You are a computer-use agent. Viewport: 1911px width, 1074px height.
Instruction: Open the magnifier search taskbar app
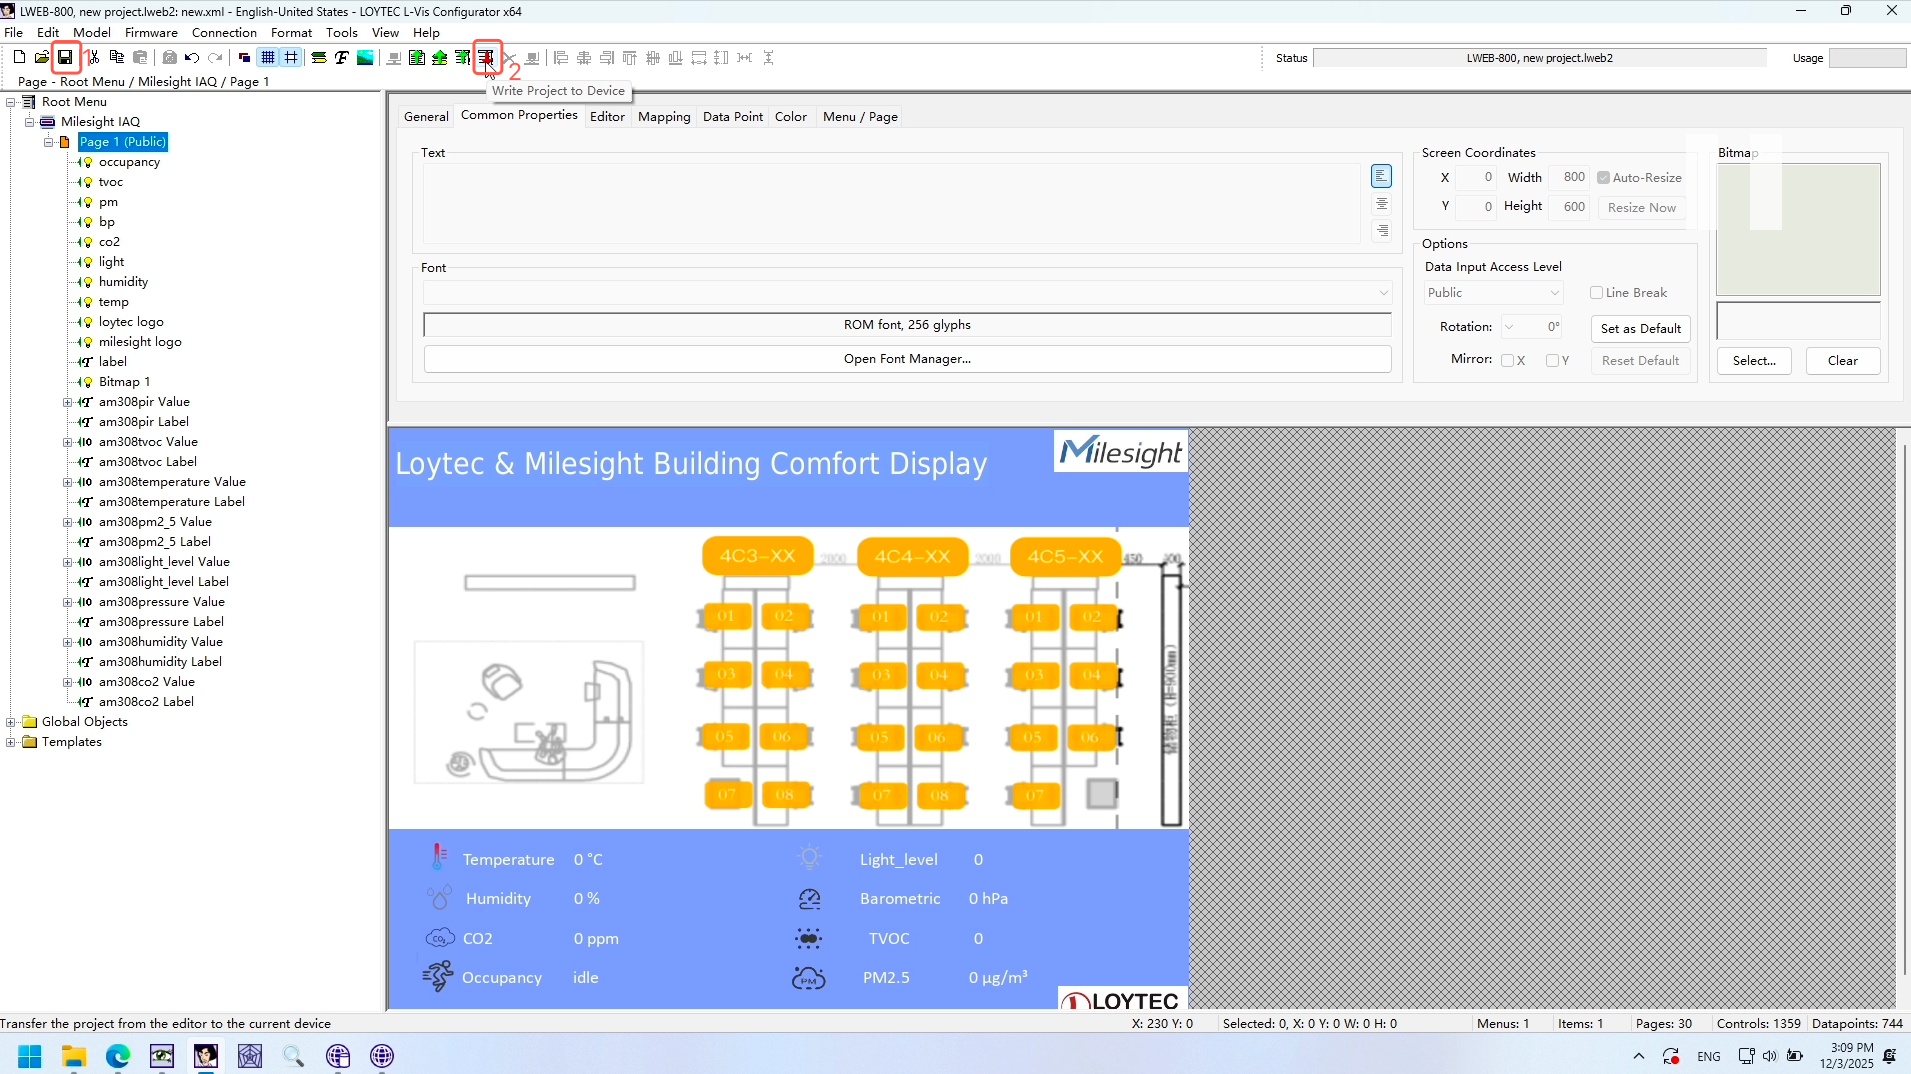tap(294, 1056)
